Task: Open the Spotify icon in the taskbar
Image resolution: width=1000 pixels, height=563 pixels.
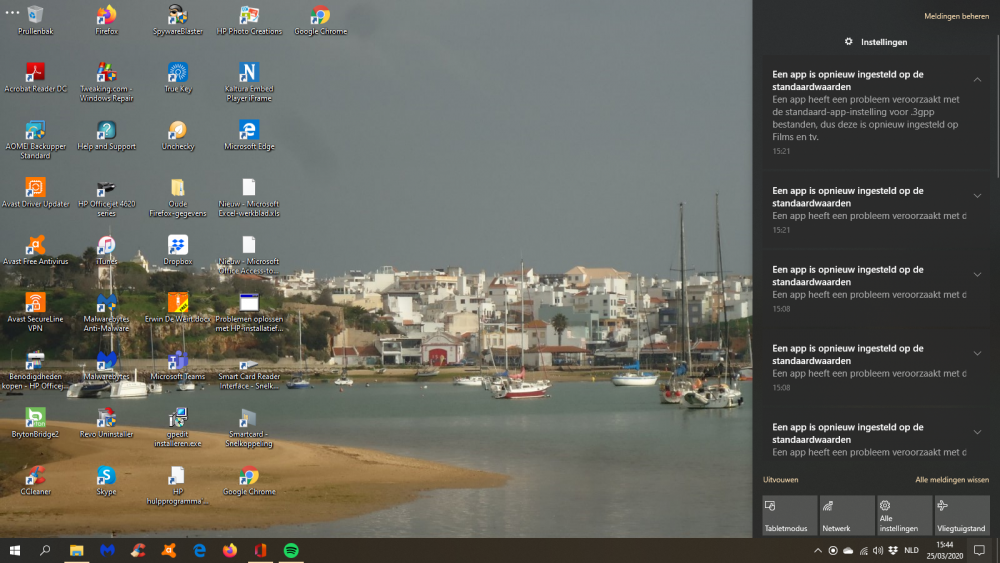Action: pos(291,550)
